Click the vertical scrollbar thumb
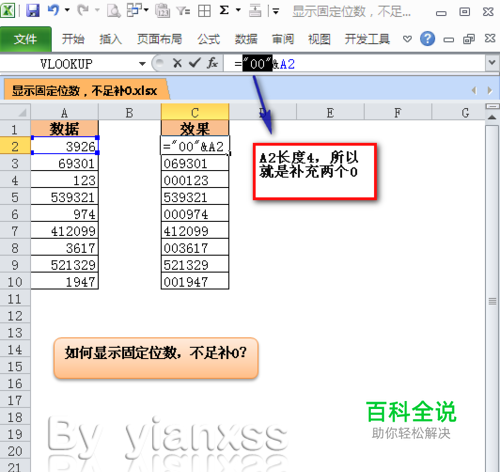This screenshot has height=472, width=500. tap(492, 302)
